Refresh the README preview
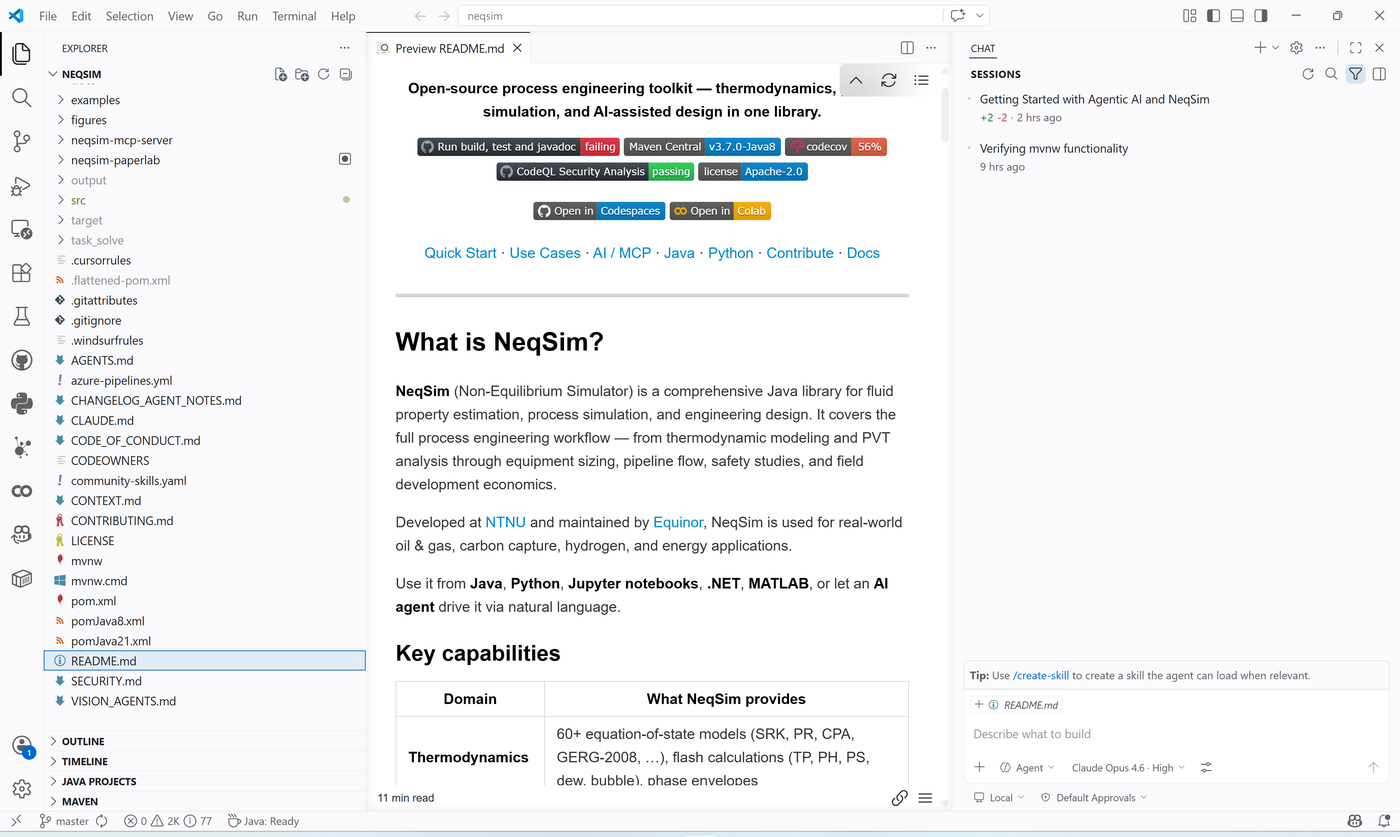Viewport: 1400px width, 837px height. point(888,80)
